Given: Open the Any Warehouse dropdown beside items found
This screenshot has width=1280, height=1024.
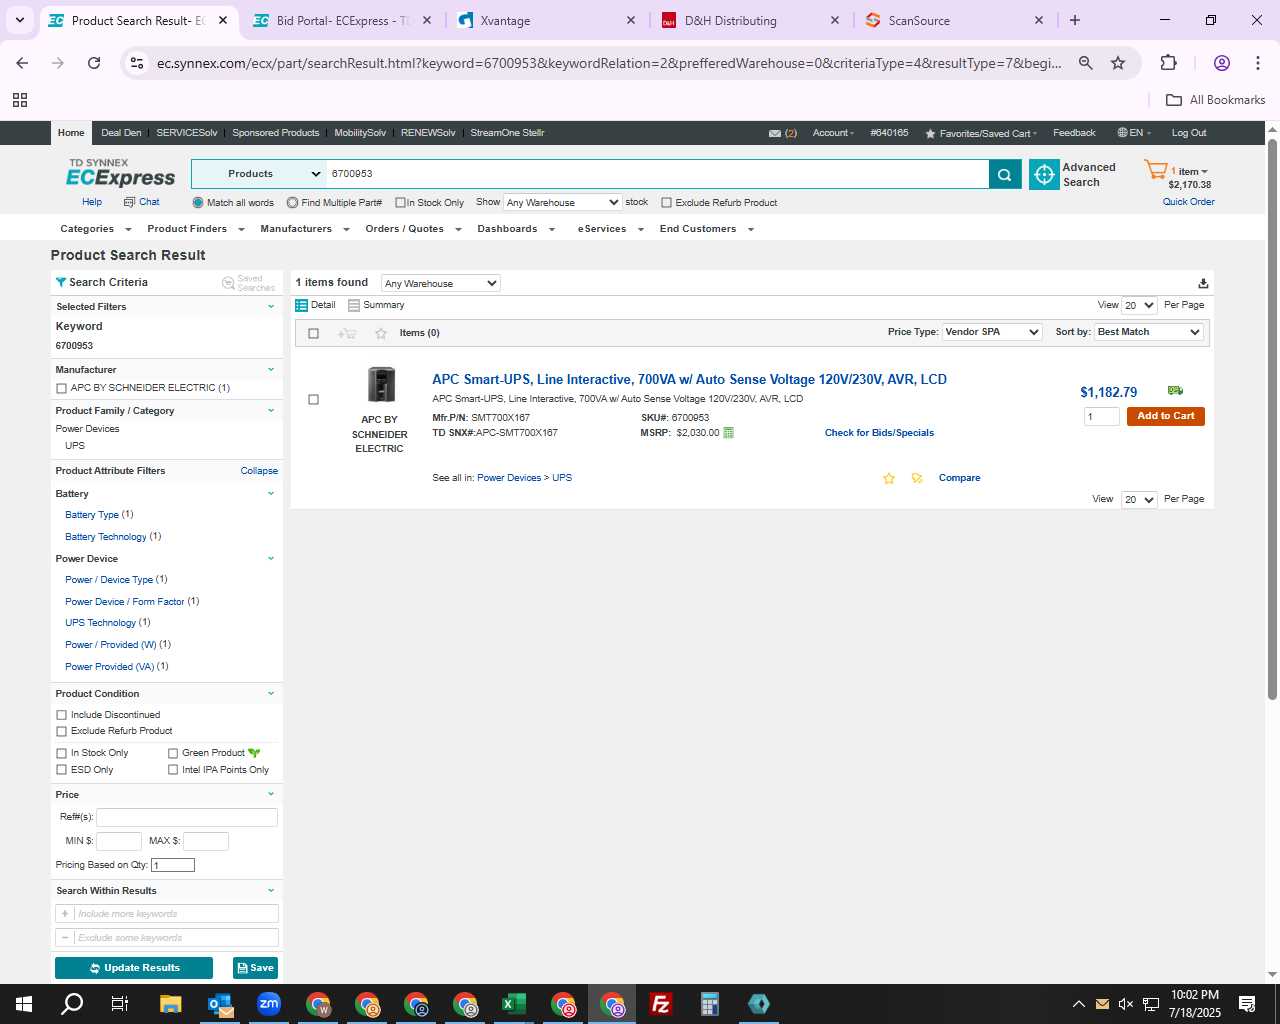Looking at the screenshot, I should [440, 283].
